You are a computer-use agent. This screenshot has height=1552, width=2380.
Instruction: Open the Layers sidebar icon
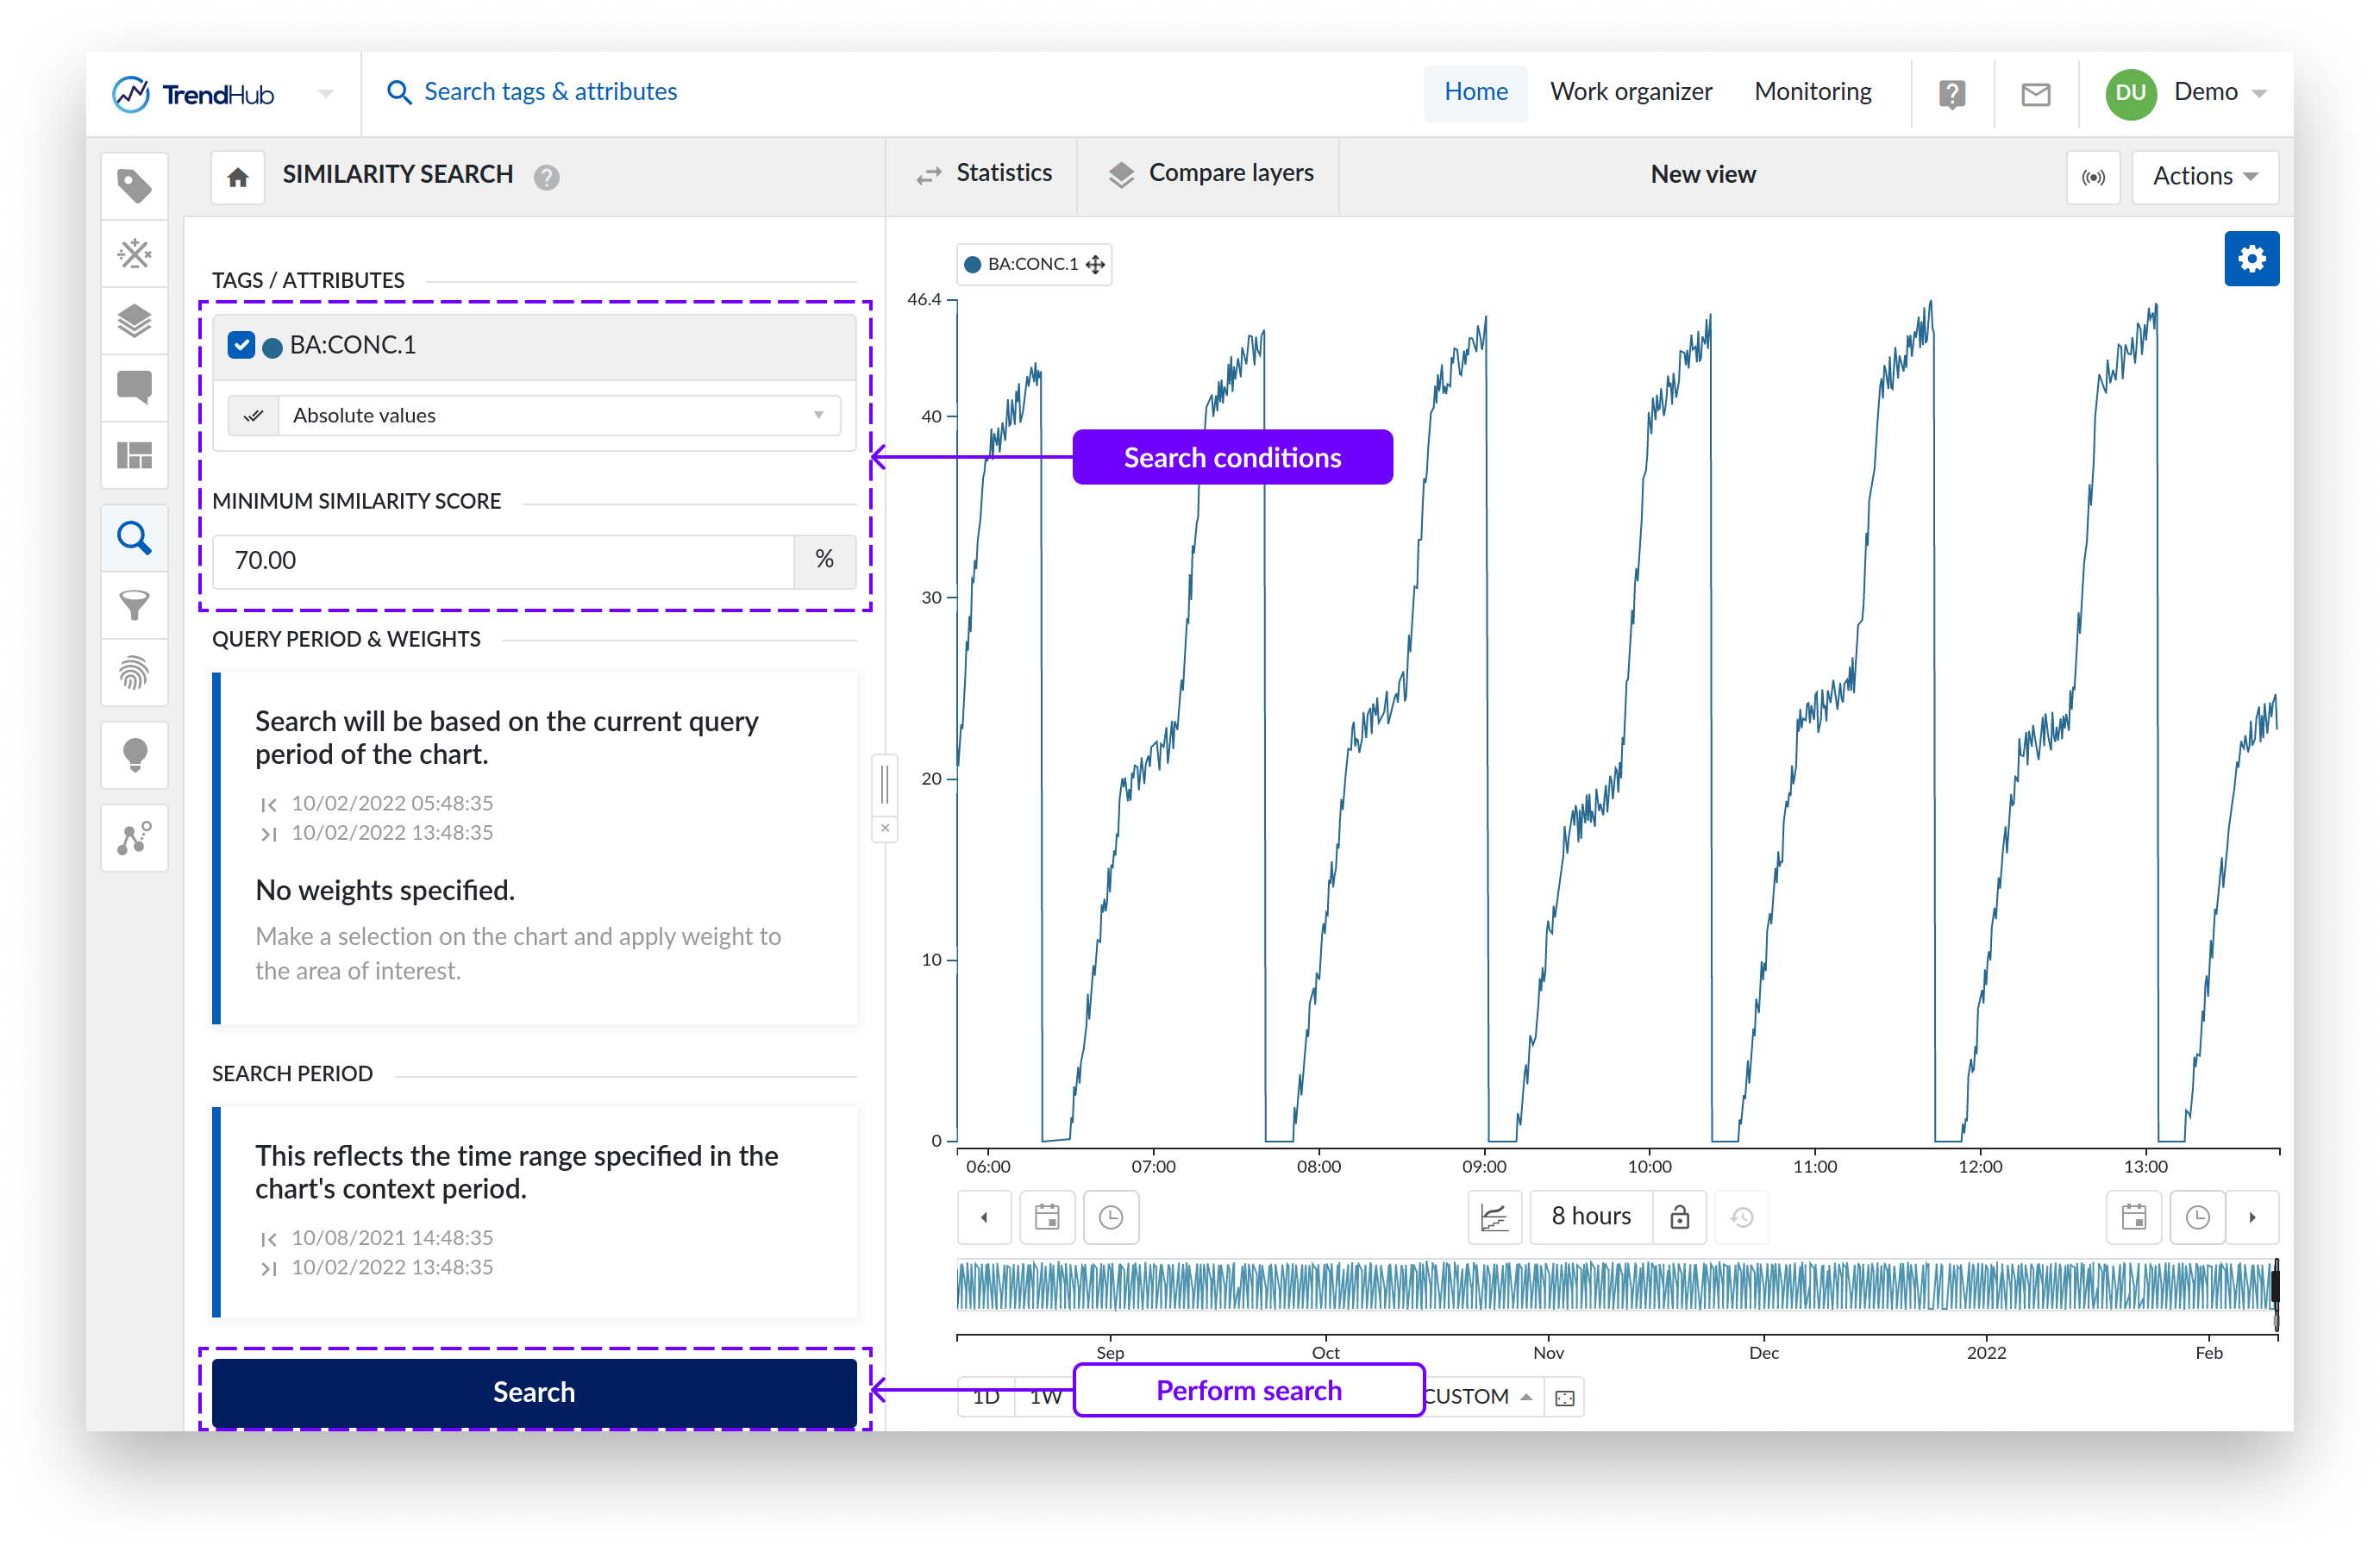[134, 321]
